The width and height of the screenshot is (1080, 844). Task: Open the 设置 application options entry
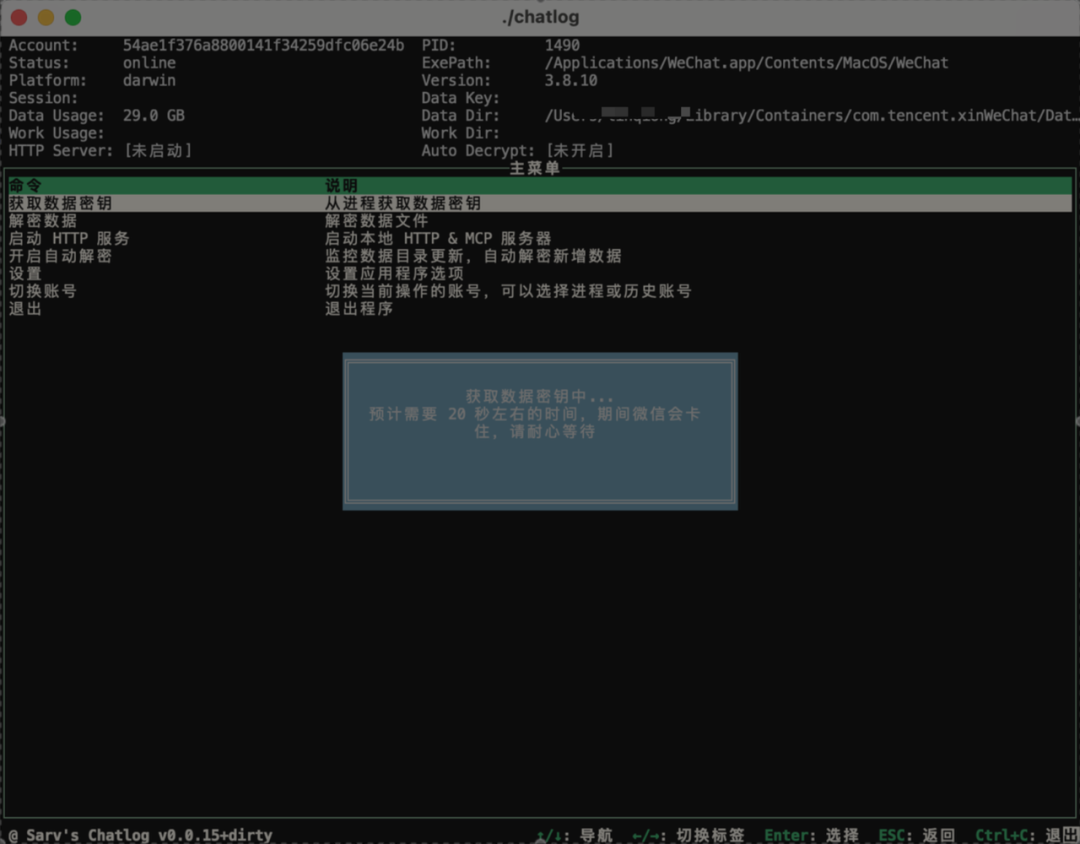click(x=24, y=273)
